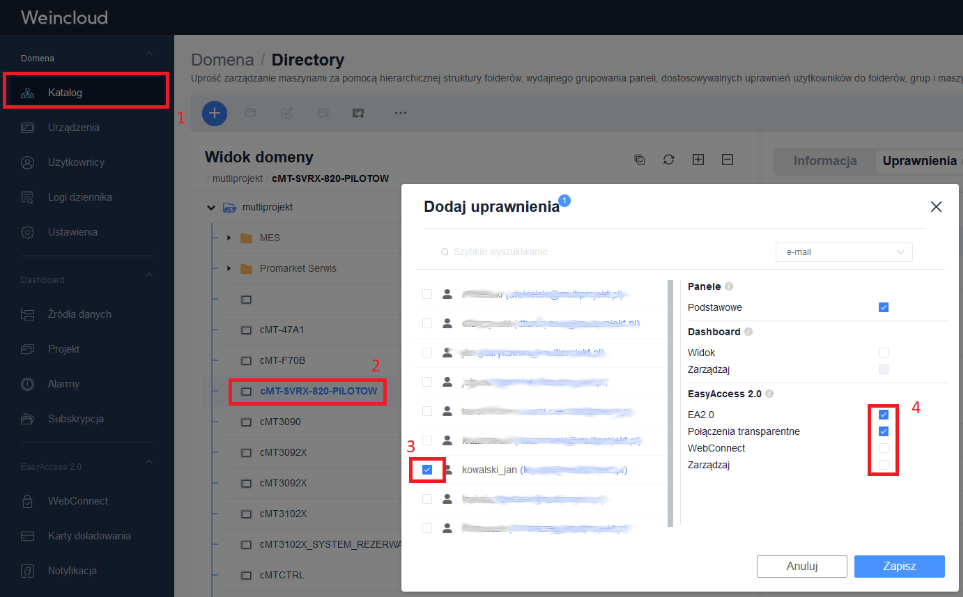Open the three-dots more options menu
This screenshot has width=963, height=597.
tap(400, 113)
